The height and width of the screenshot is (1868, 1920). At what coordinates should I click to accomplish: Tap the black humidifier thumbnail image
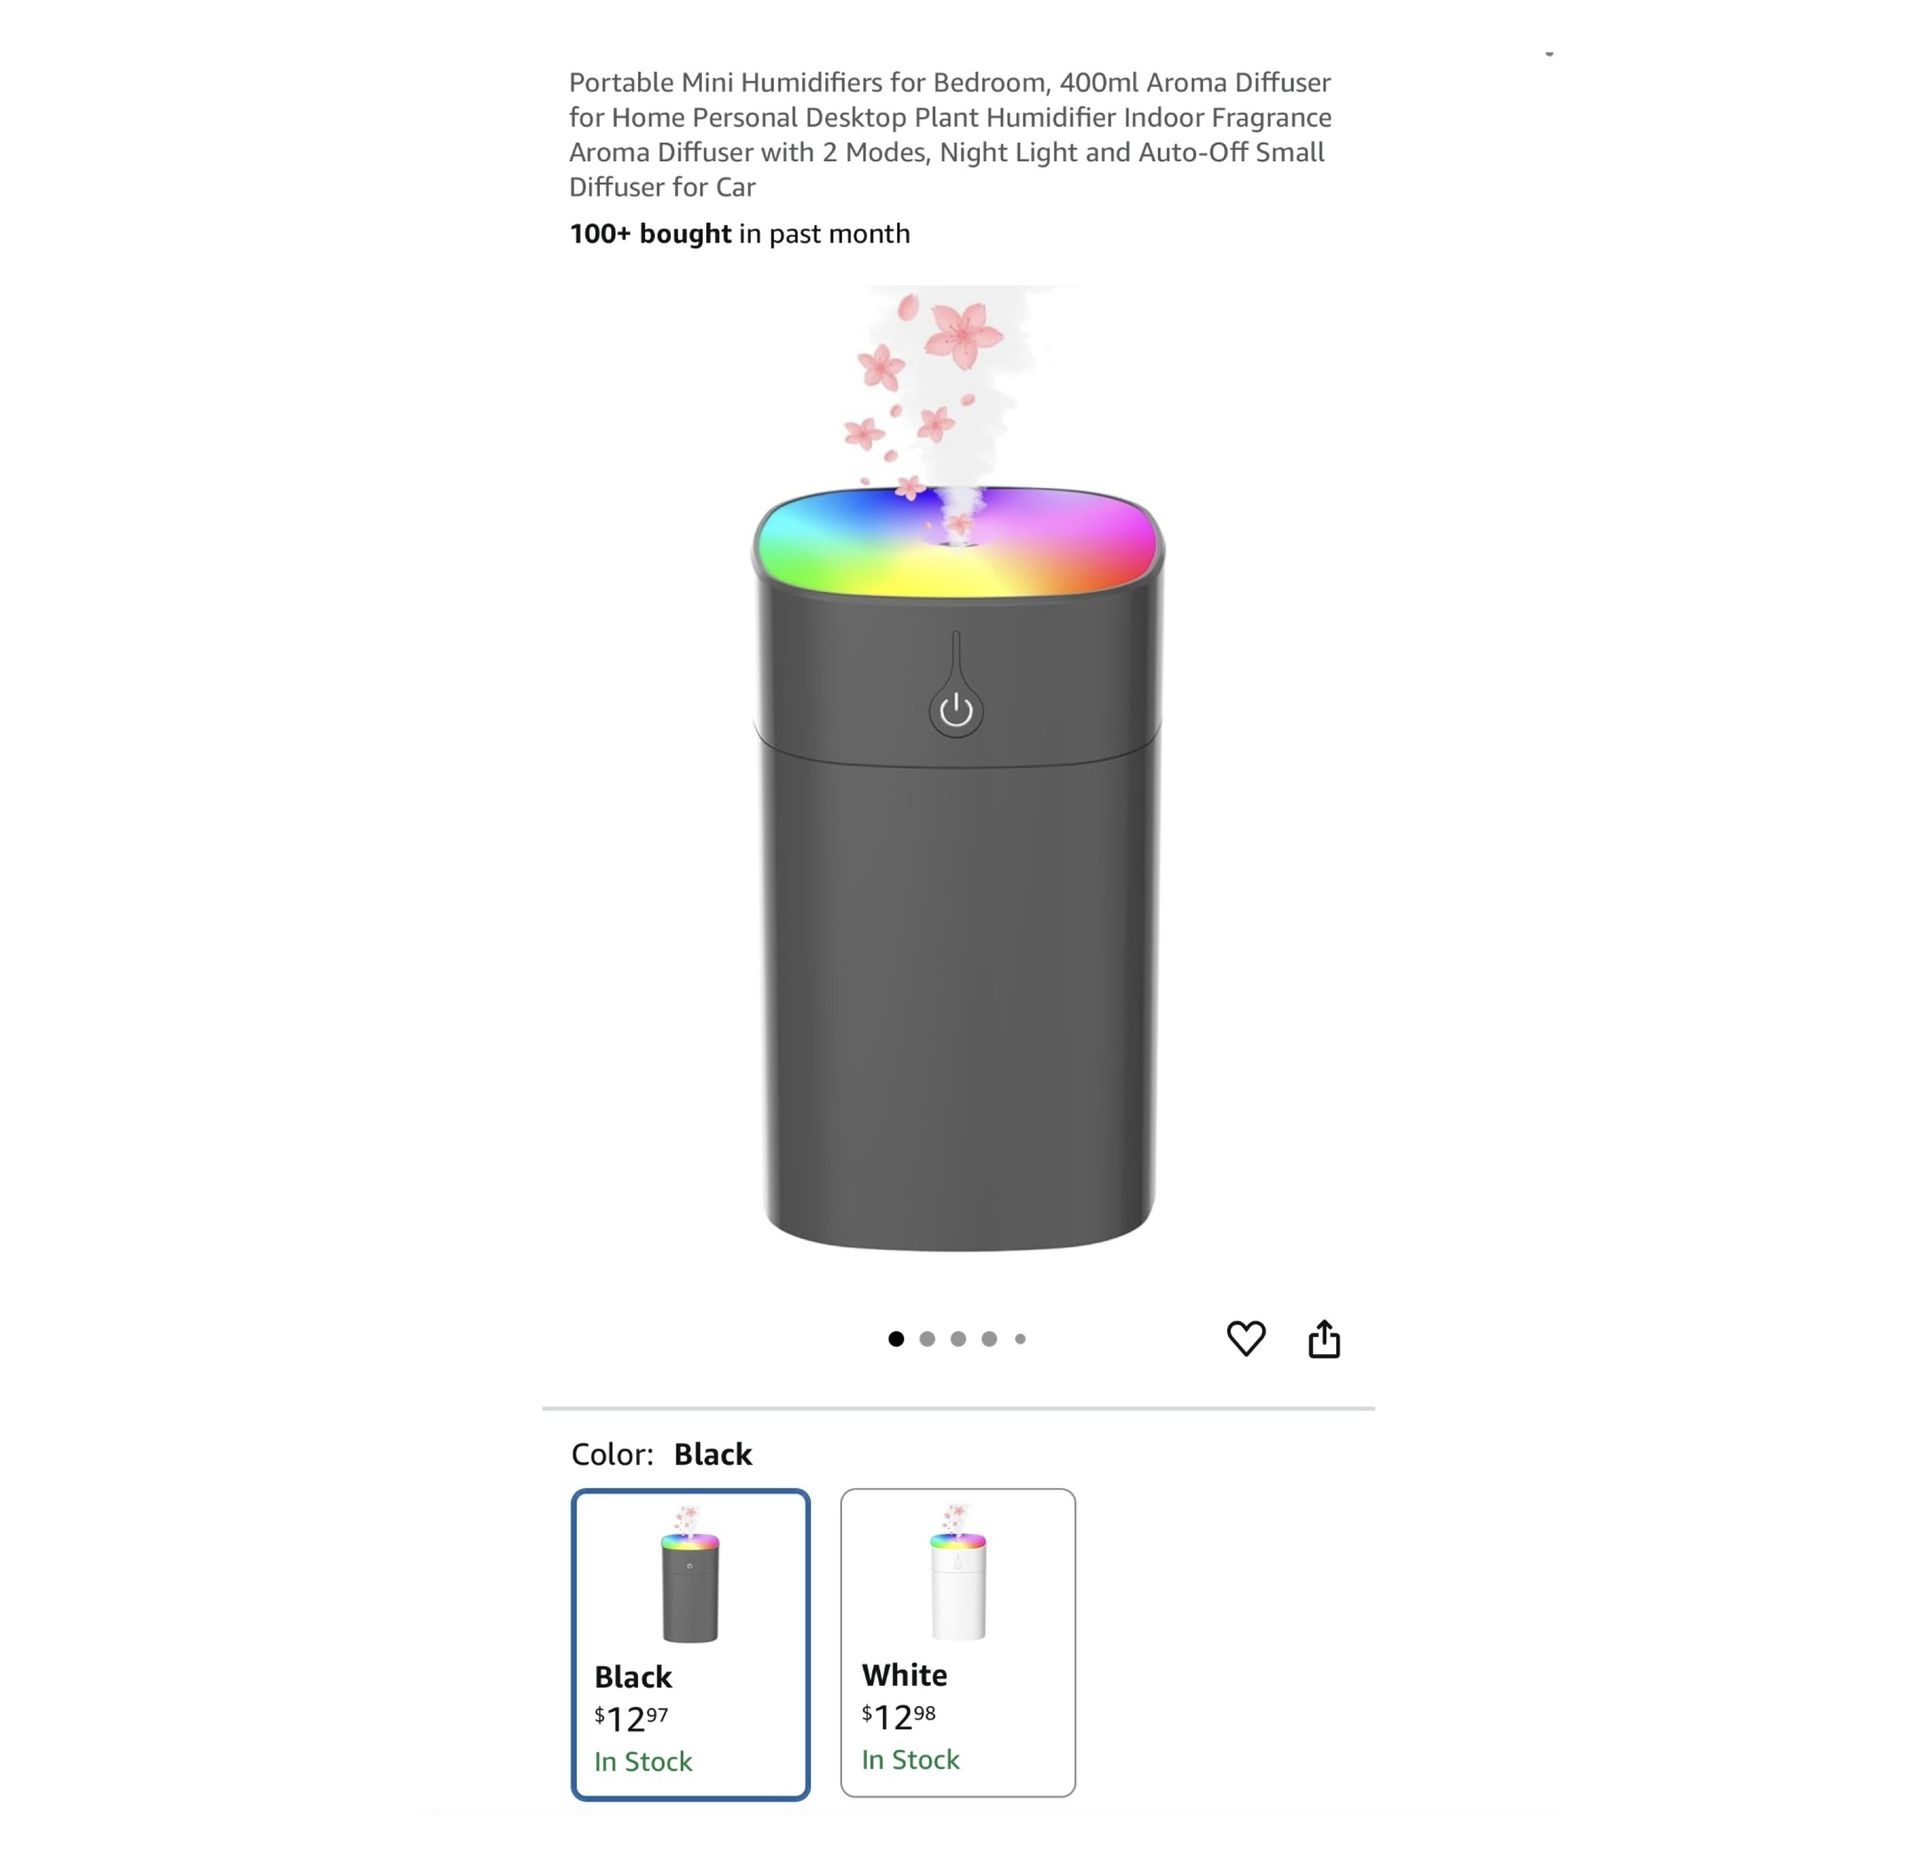pos(690,1574)
